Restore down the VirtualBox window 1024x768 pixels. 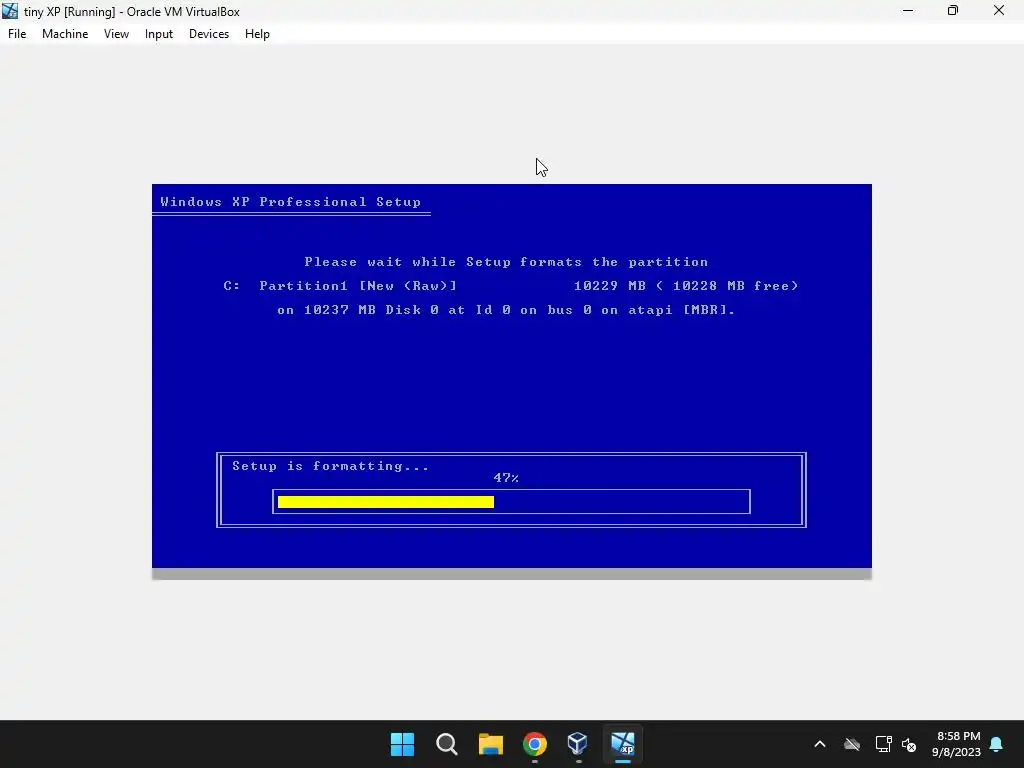pos(953,11)
